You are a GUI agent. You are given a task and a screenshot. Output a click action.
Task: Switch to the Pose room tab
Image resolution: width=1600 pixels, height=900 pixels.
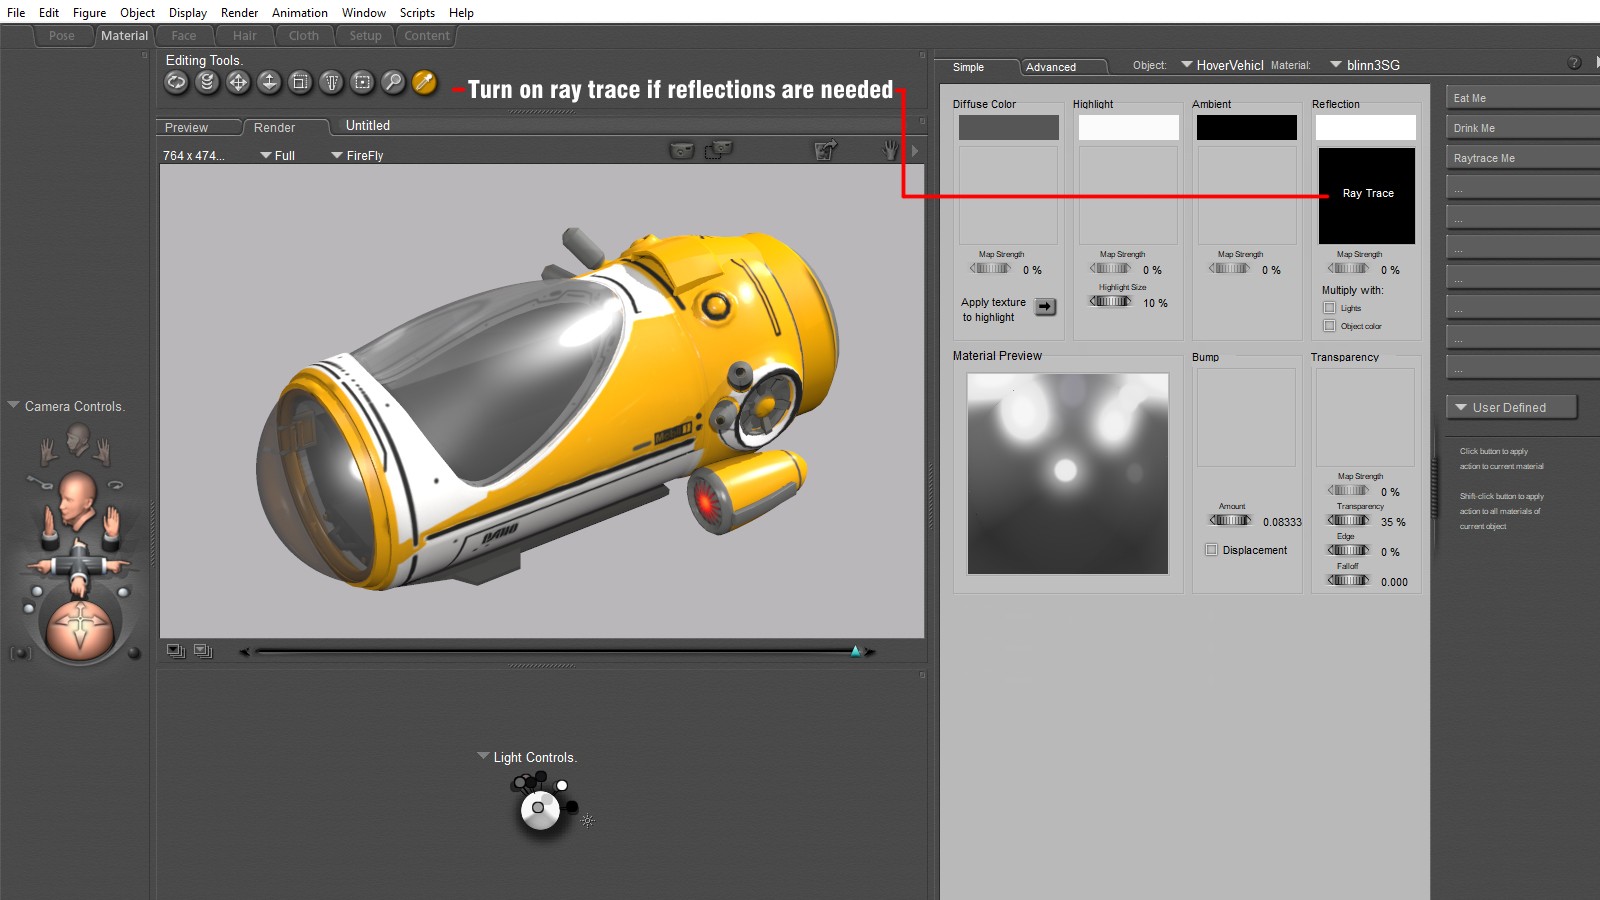tap(62, 36)
